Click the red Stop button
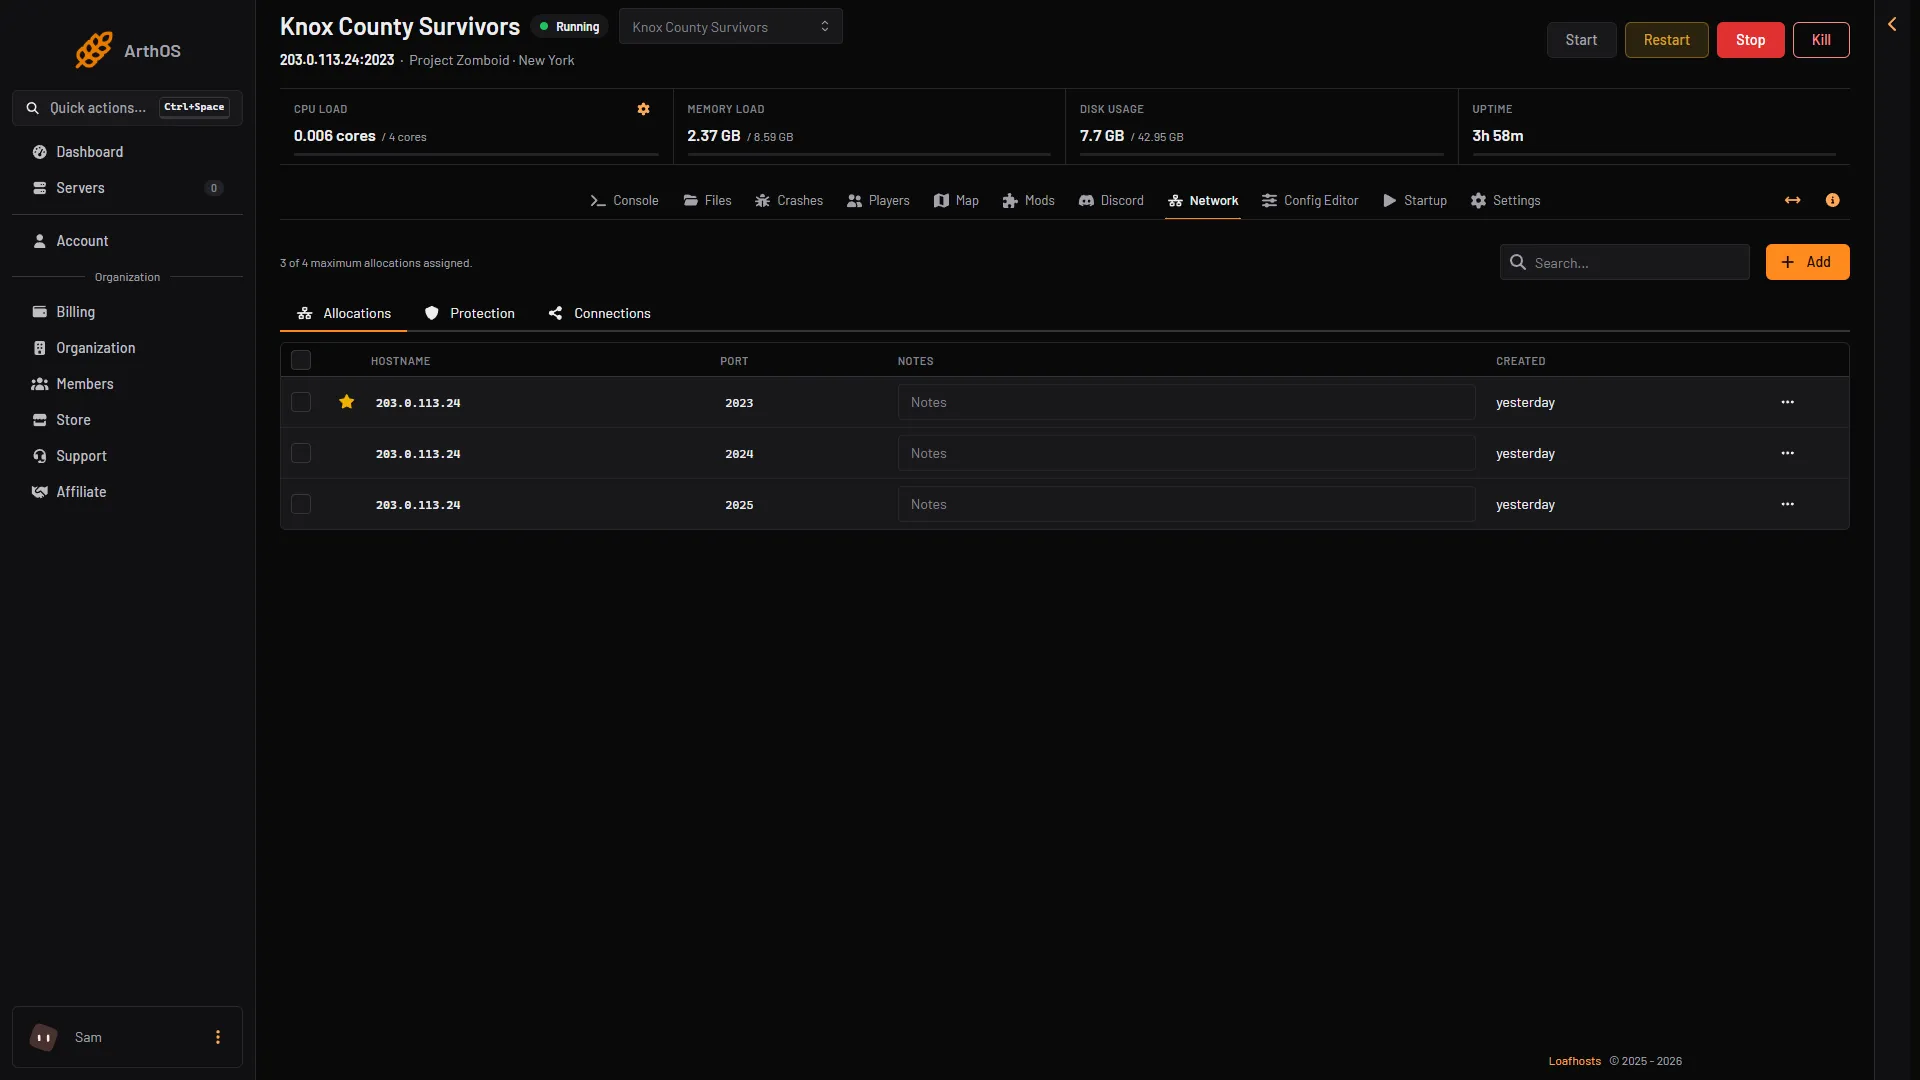This screenshot has height=1080, width=1920. tap(1750, 40)
